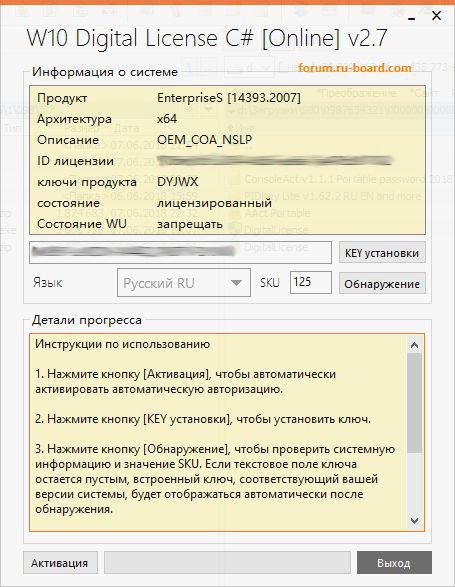Click the dropdown arrow beside Русский RU
455x587 pixels.
pyautogui.click(x=236, y=283)
